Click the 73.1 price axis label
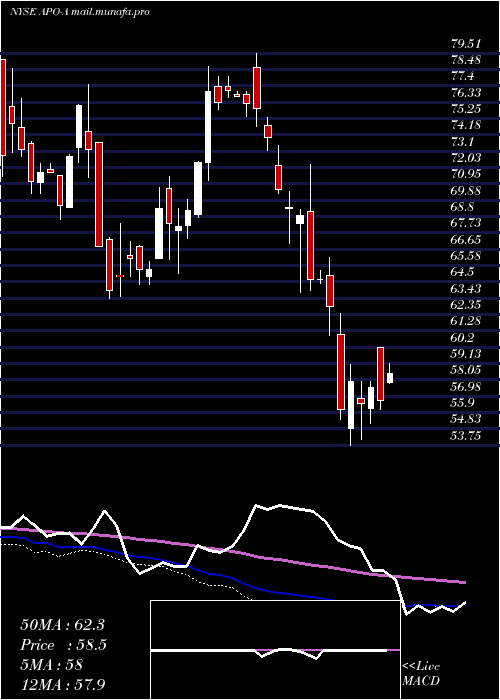500x700 pixels. (x=462, y=142)
